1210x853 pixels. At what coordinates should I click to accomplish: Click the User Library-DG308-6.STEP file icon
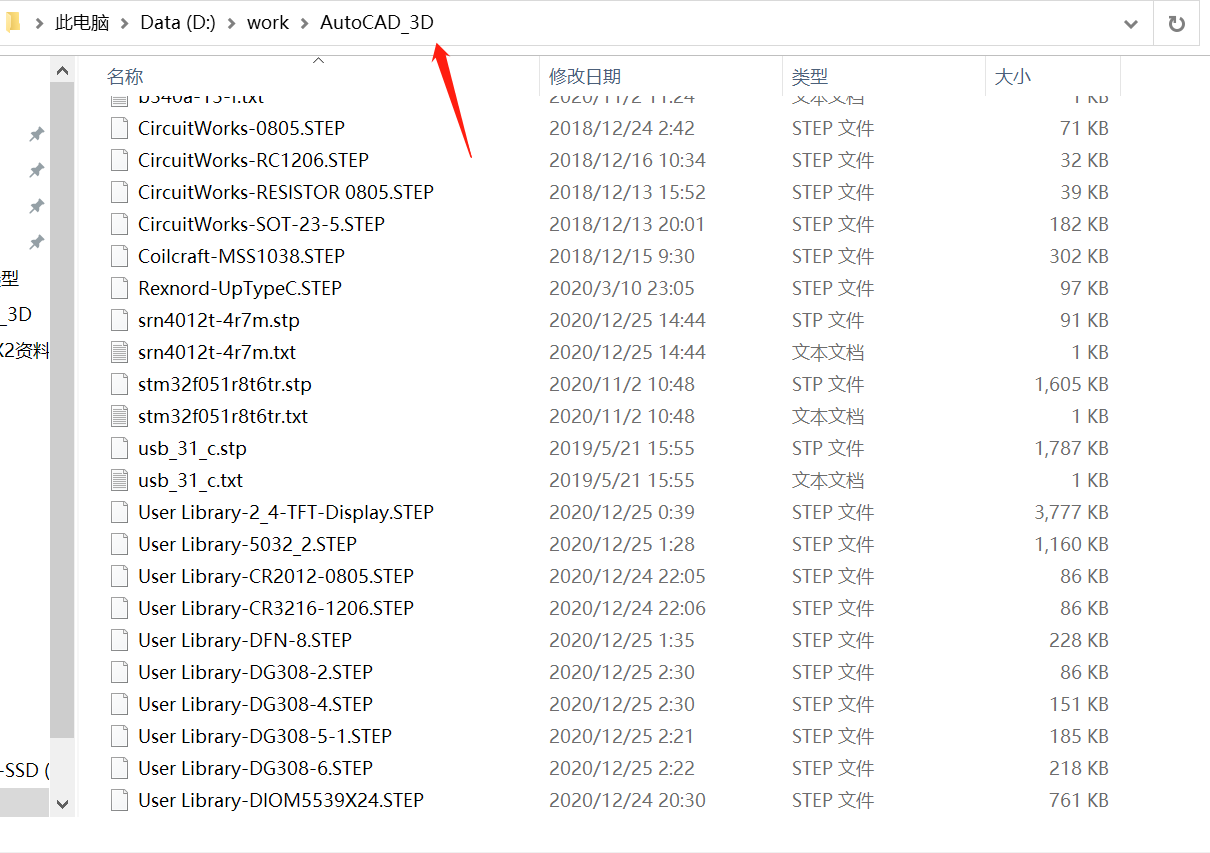tap(120, 768)
